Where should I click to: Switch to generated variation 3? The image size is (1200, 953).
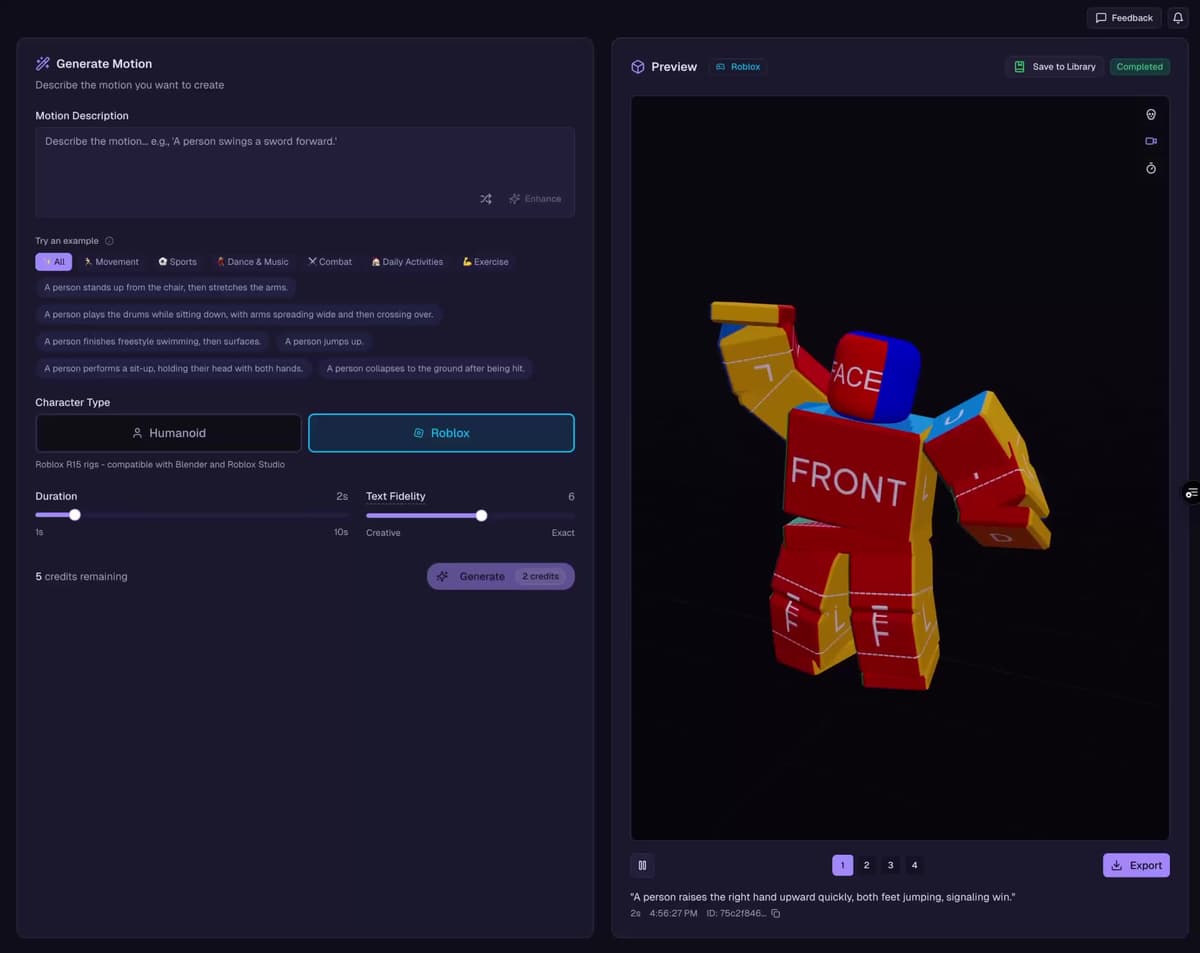[x=890, y=865]
